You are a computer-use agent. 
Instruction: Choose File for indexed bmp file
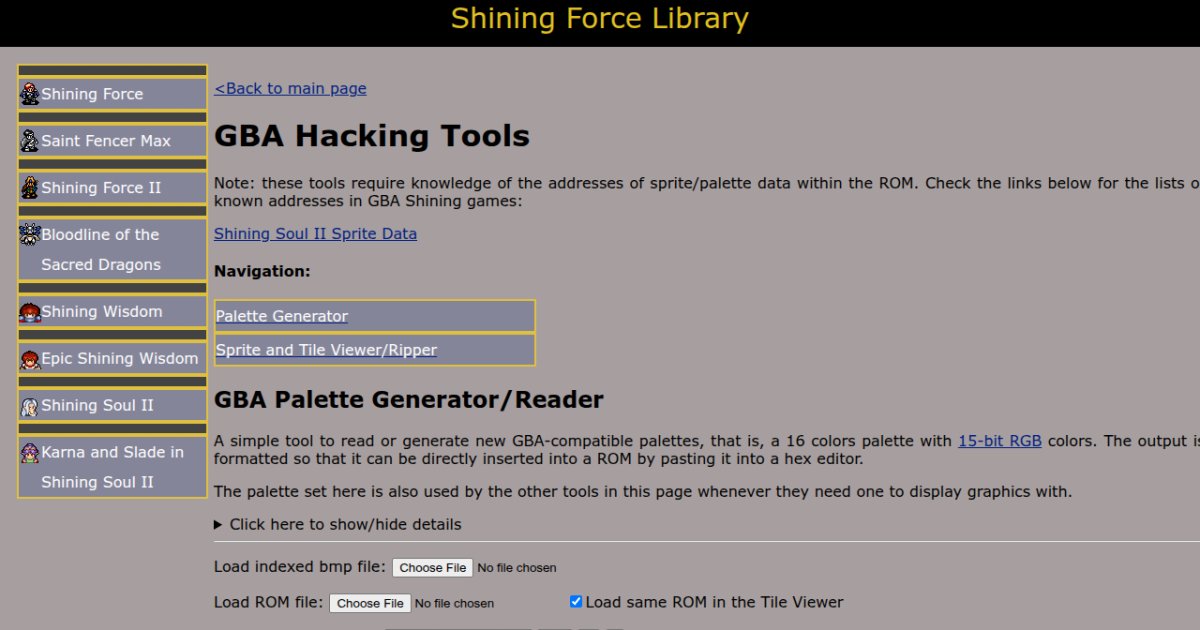(x=432, y=567)
